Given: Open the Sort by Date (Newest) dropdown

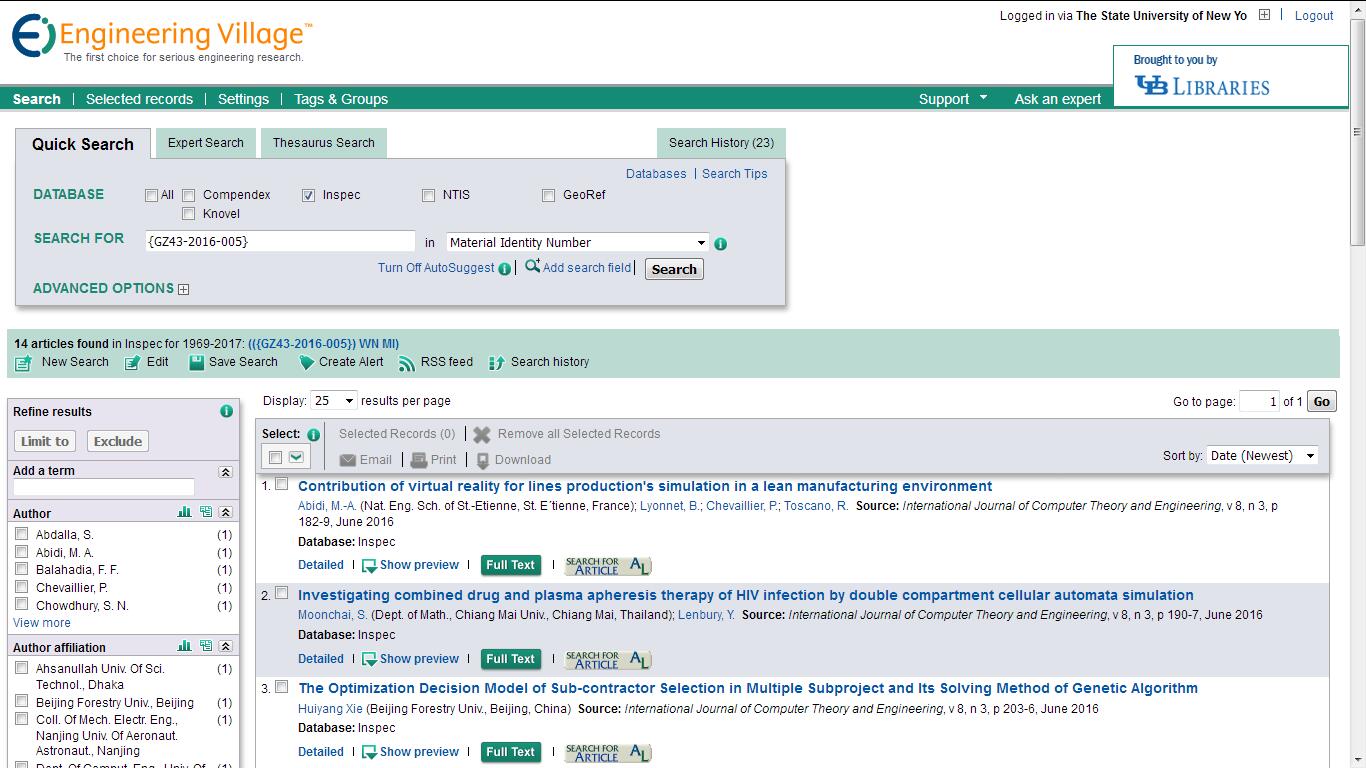Looking at the screenshot, I should (x=1262, y=455).
